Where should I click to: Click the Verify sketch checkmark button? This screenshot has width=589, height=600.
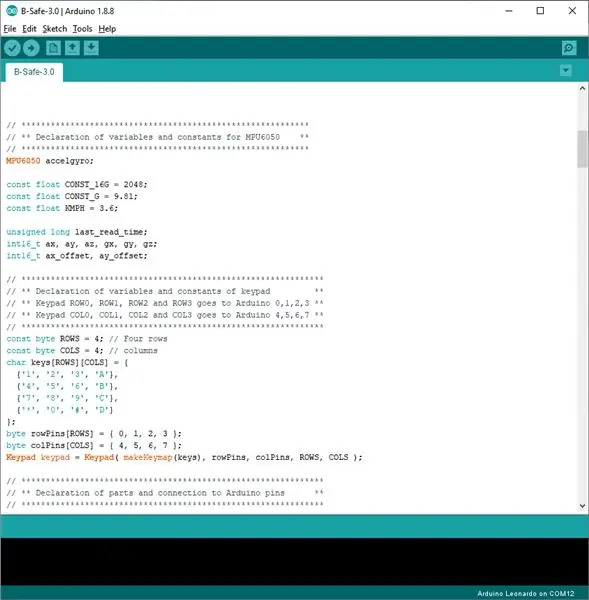12,48
